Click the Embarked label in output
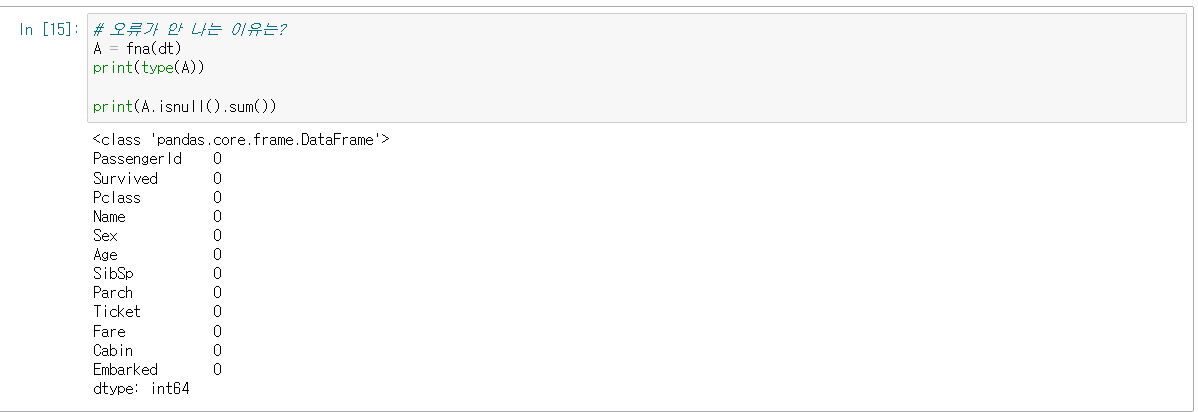Viewport: 1198px width, 412px height. pos(125,369)
